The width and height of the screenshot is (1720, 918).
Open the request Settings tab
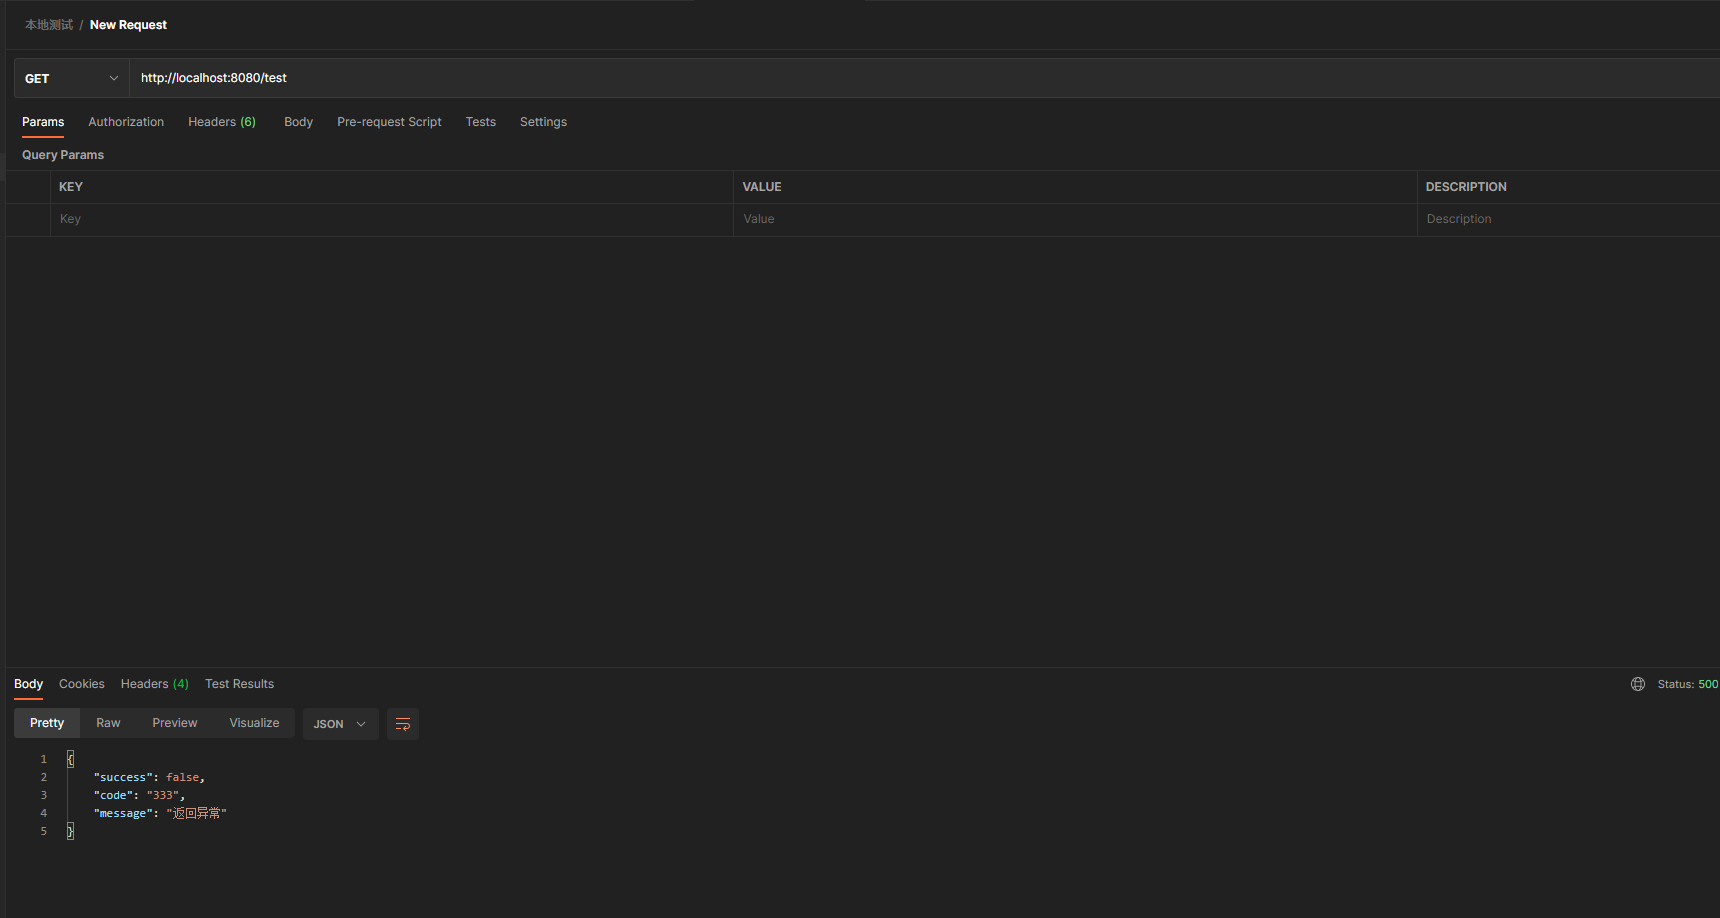click(x=543, y=122)
